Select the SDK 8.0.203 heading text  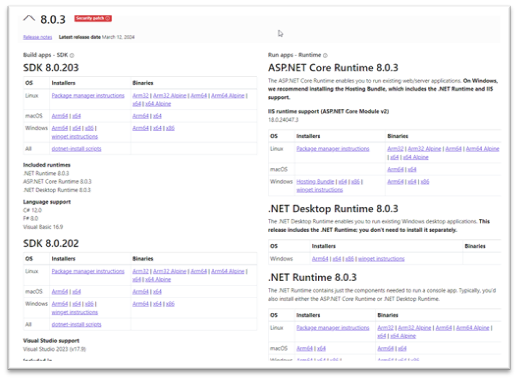coord(51,68)
